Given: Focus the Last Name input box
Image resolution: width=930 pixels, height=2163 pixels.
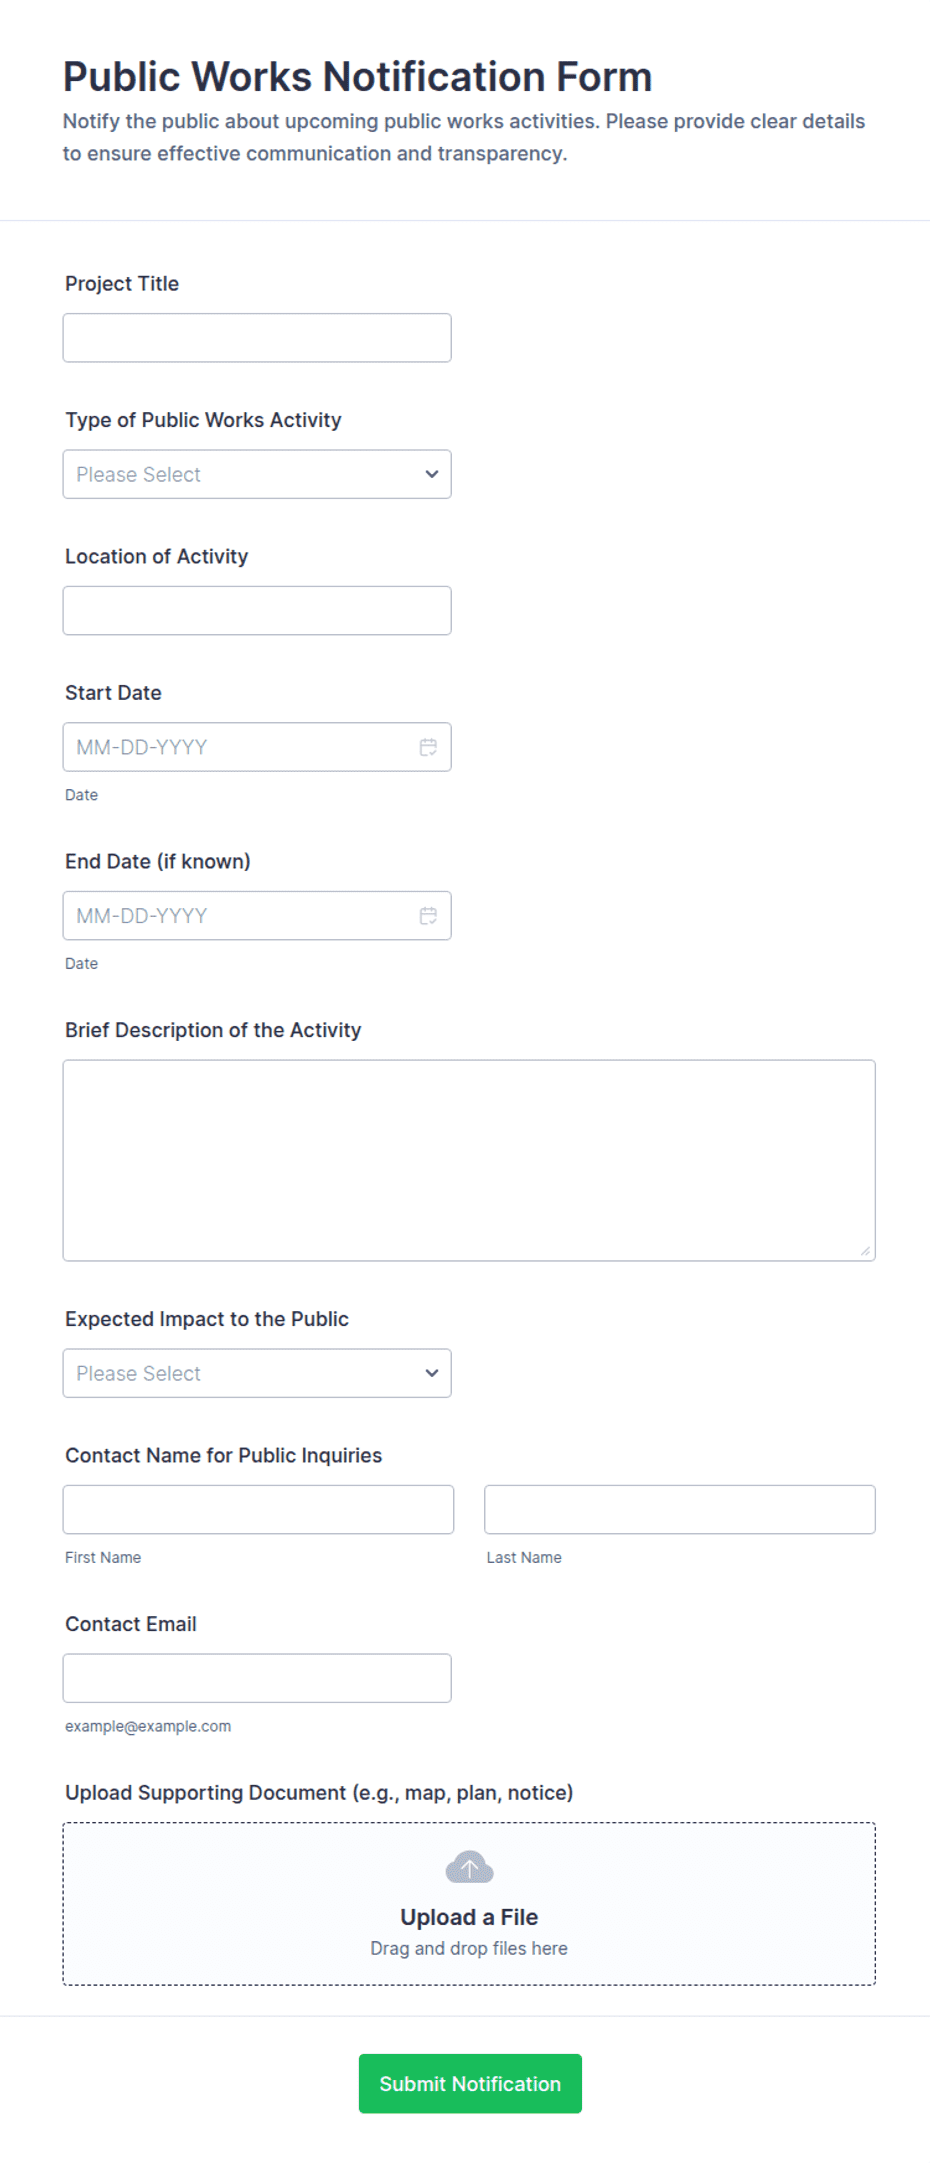Looking at the screenshot, I should (680, 1509).
